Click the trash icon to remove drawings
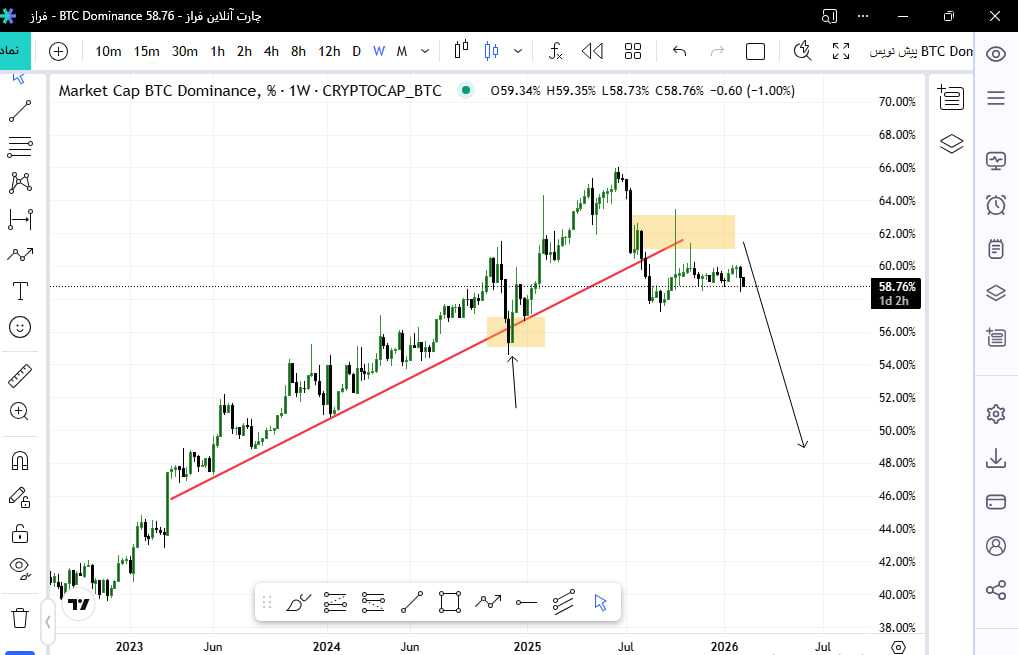 click(x=19, y=617)
